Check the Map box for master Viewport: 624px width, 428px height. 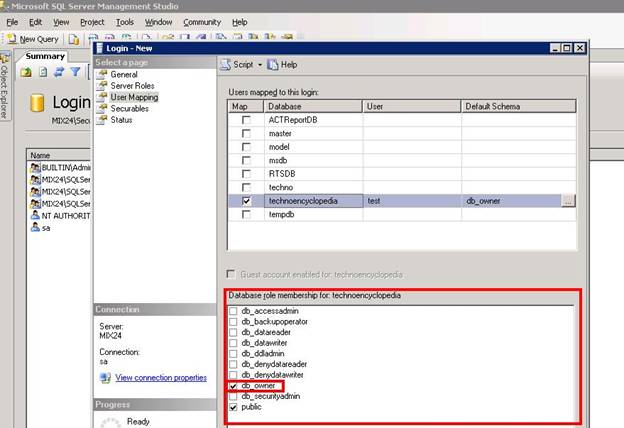(246, 133)
